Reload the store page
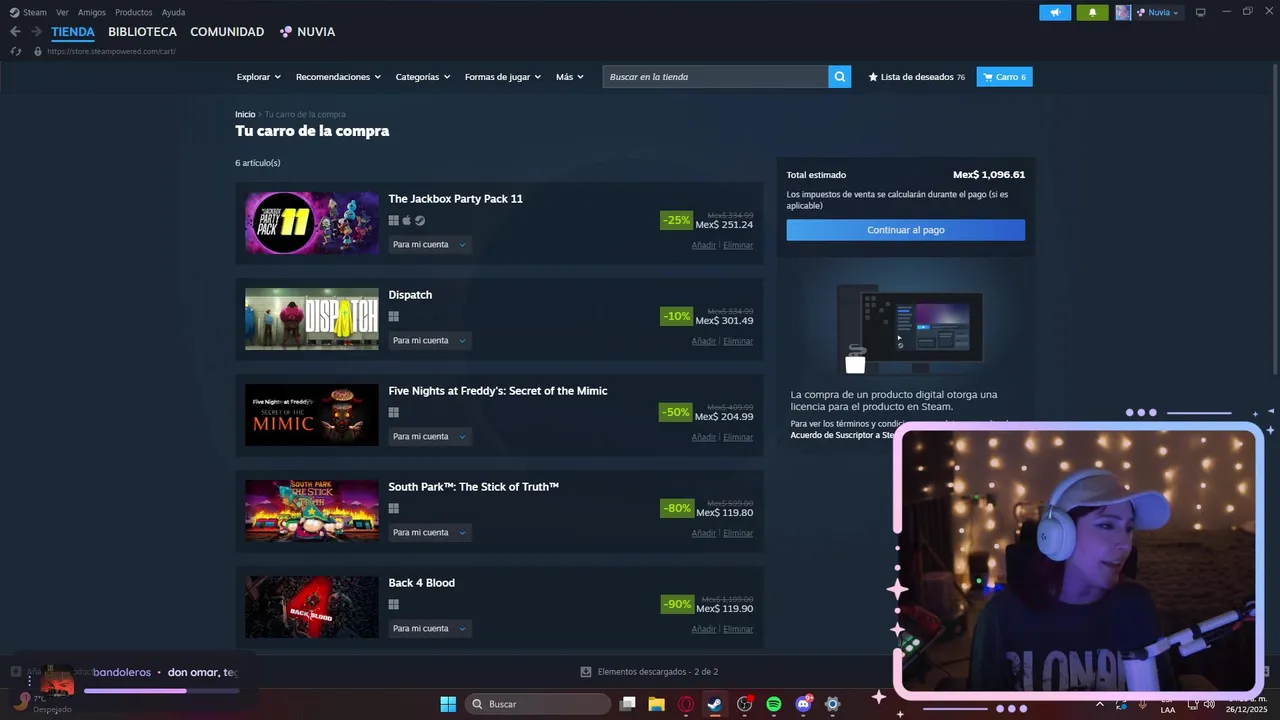This screenshot has width=1280, height=720. pyautogui.click(x=15, y=51)
